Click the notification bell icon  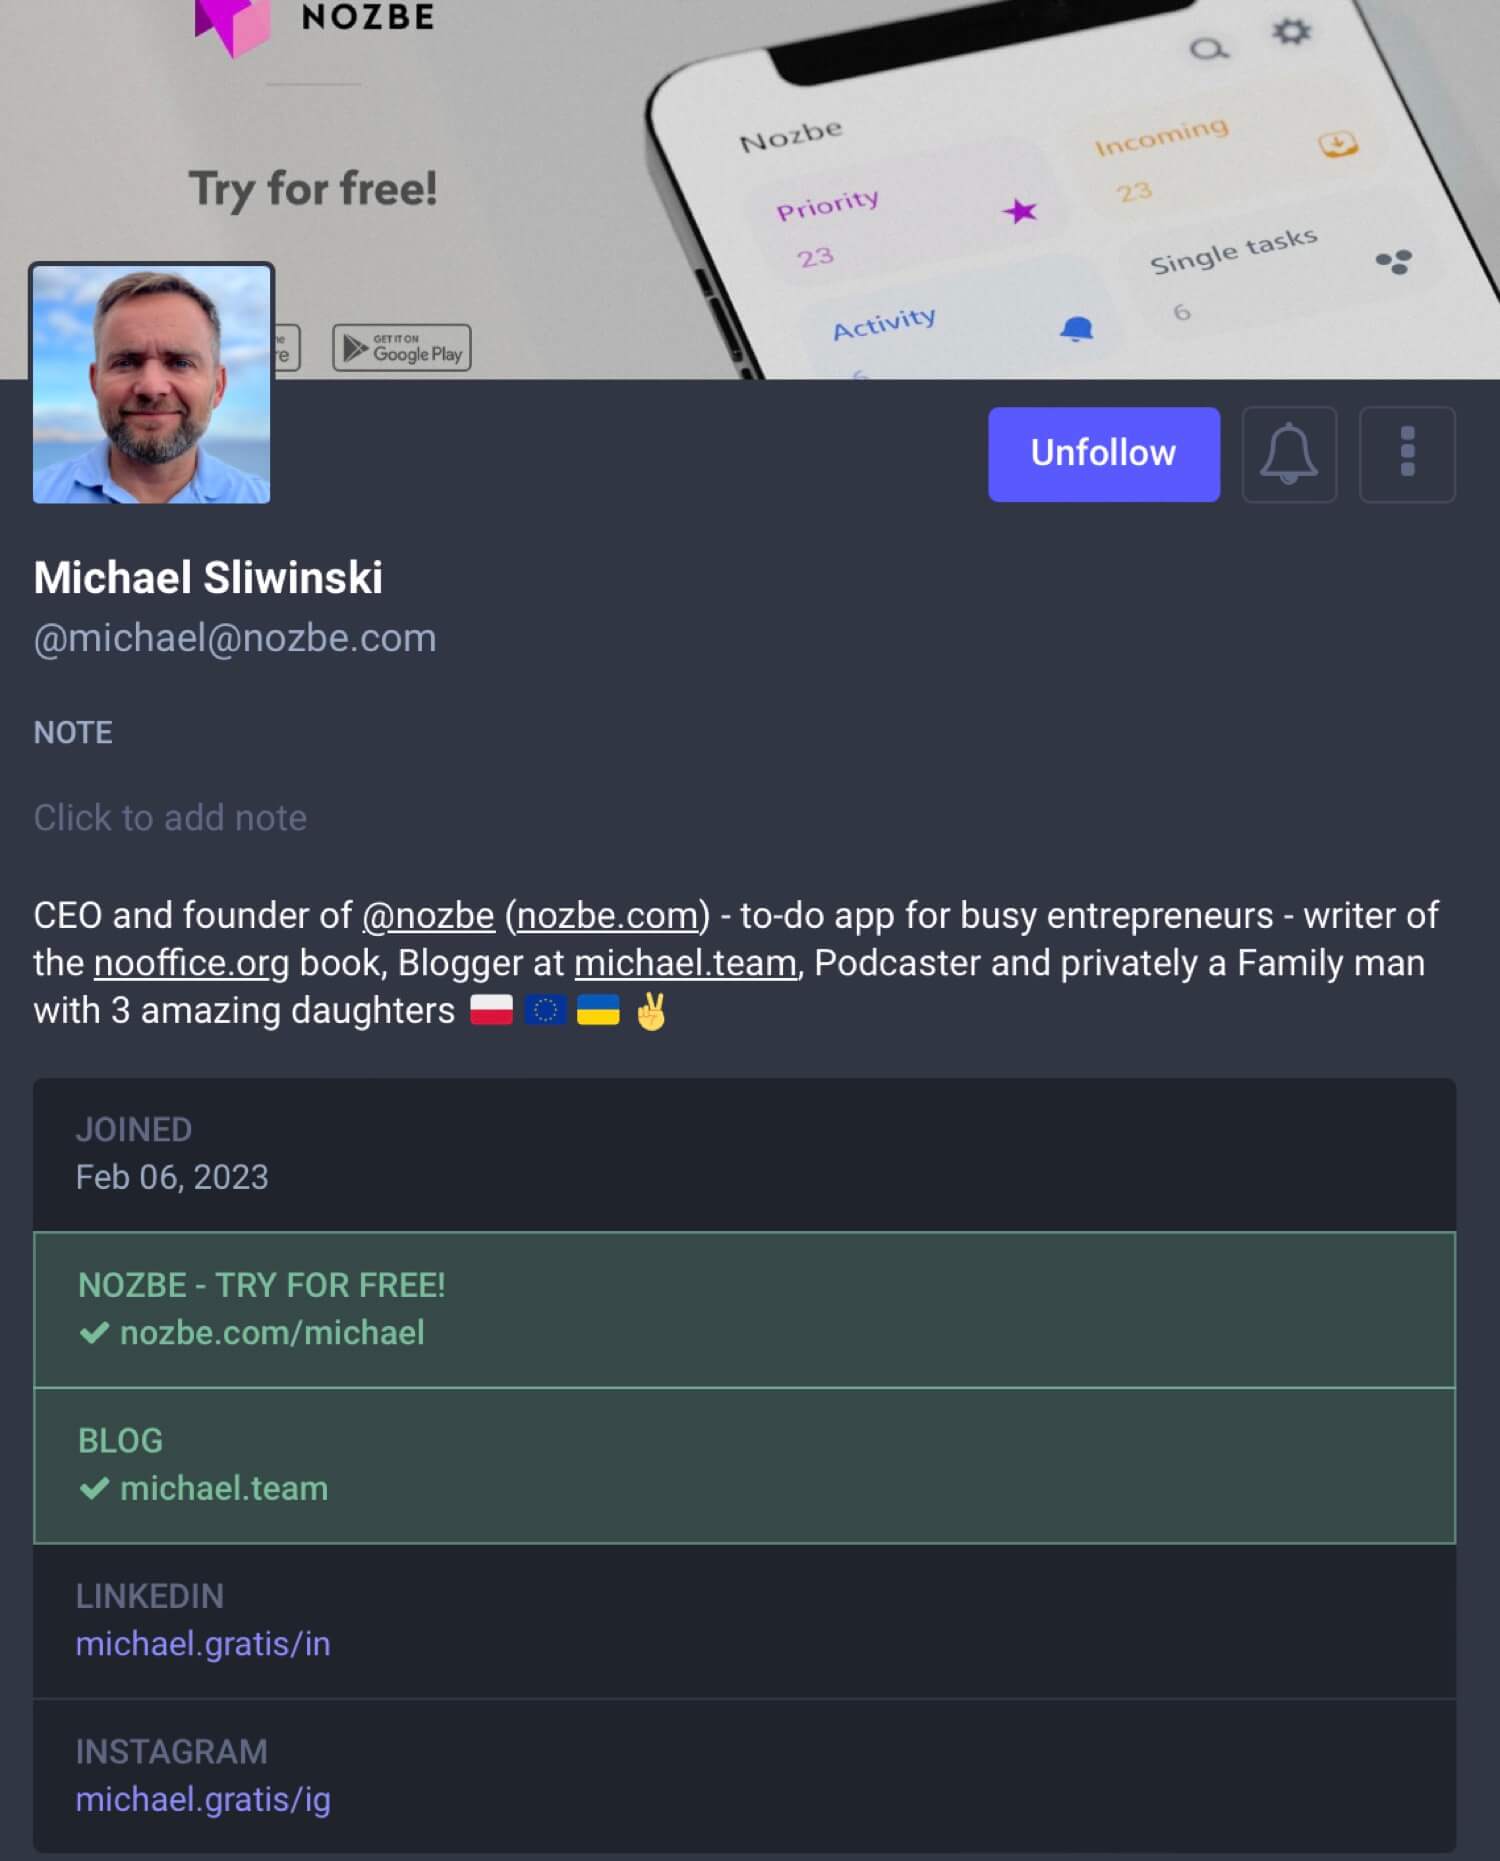tap(1289, 454)
